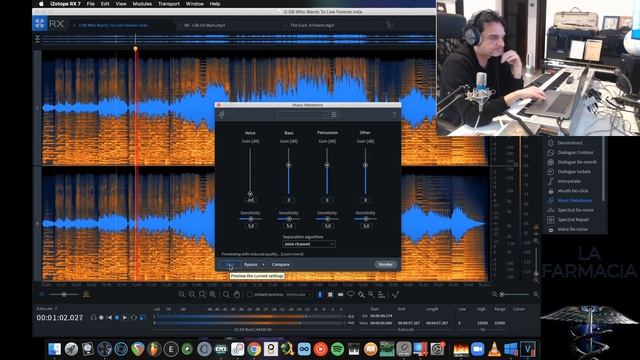Open the Help menu
Viewport: 640px width, 360px height.
[215, 4]
